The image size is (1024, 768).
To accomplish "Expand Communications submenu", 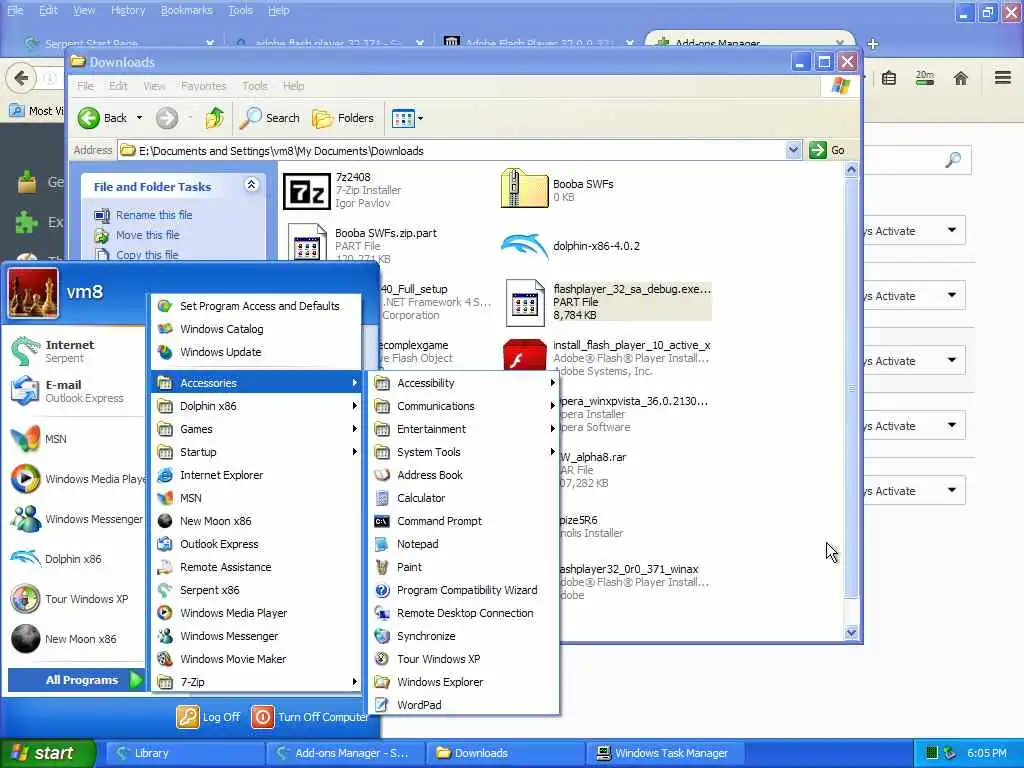I will pyautogui.click(x=464, y=406).
